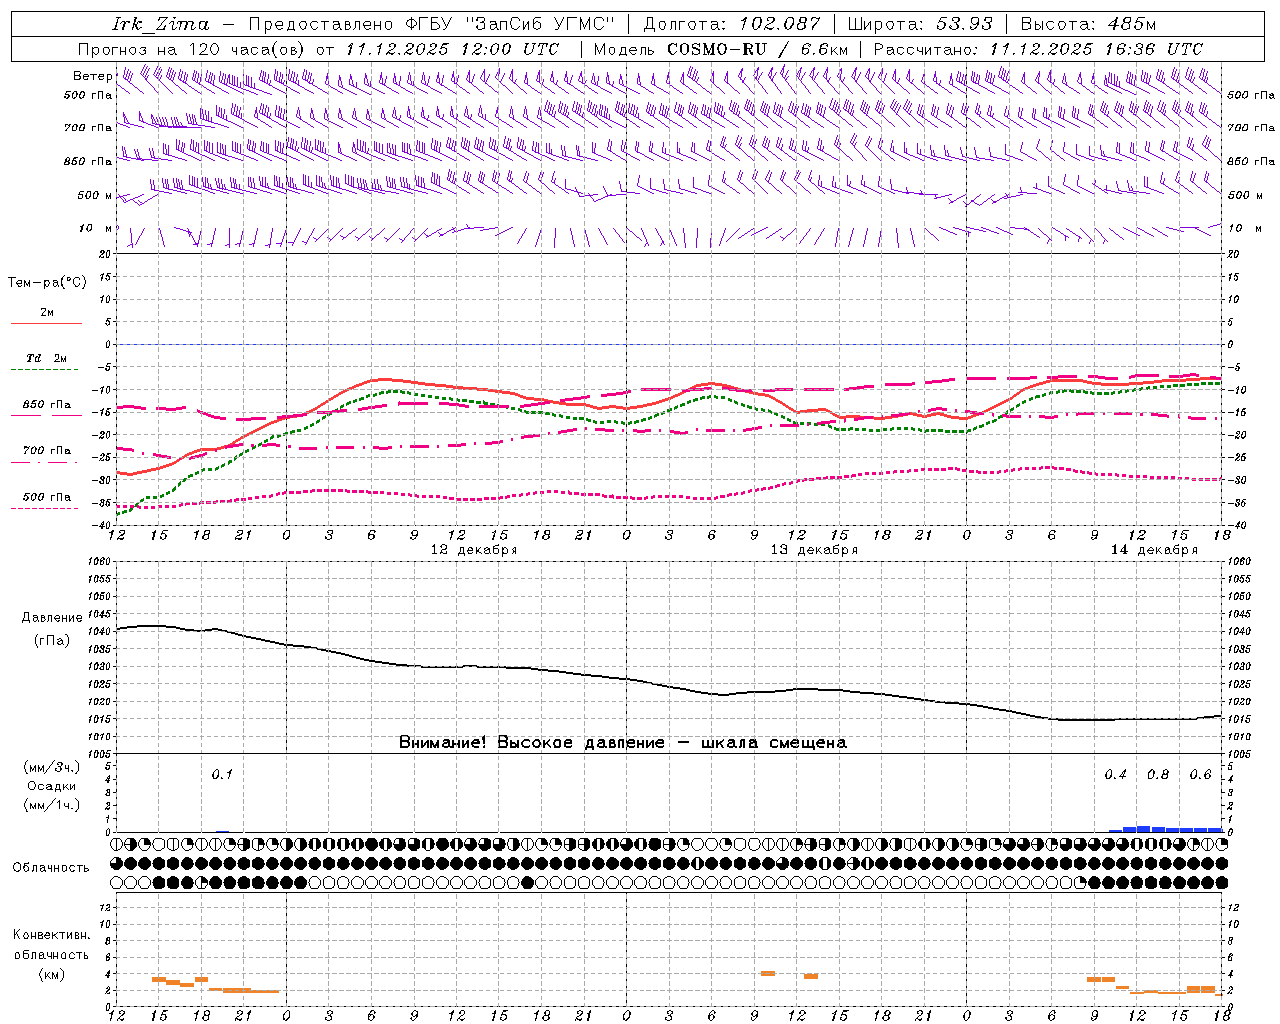The image size is (1280, 1024).
Task: Click the "Тем-ра(°C)" temperature label
Action: click(x=47, y=282)
